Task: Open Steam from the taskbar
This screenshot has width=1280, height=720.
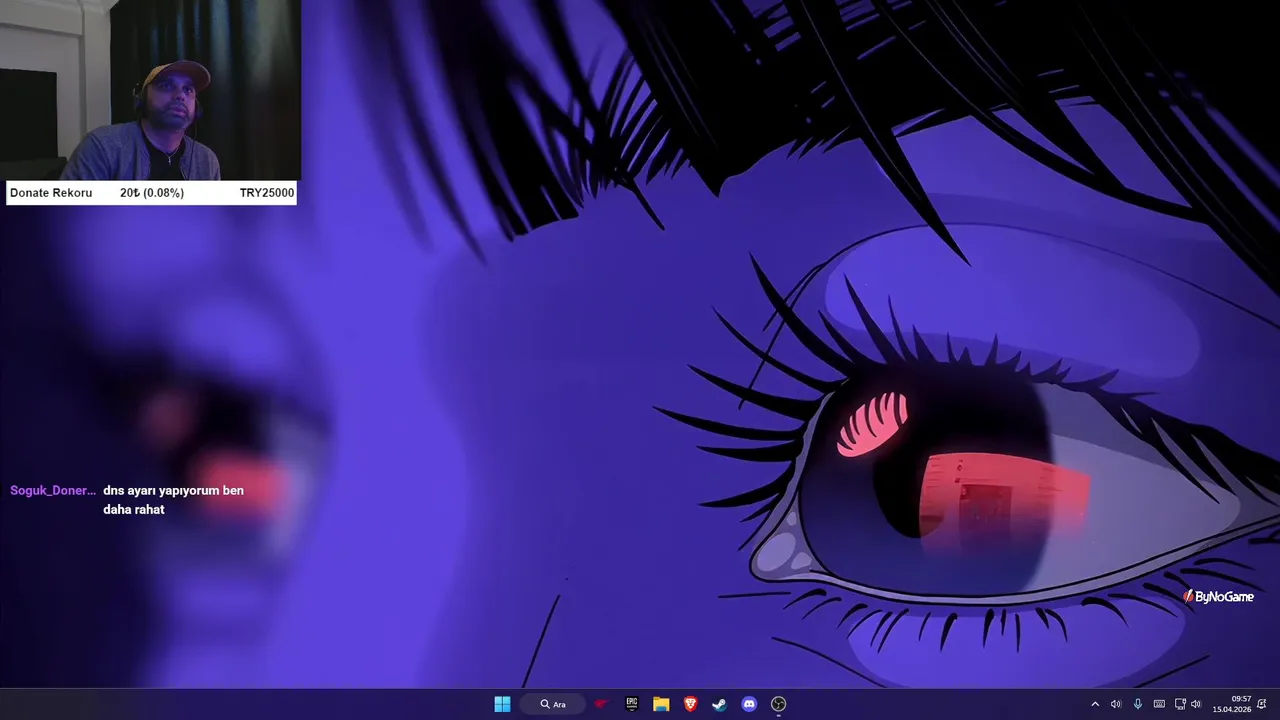Action: coord(719,704)
